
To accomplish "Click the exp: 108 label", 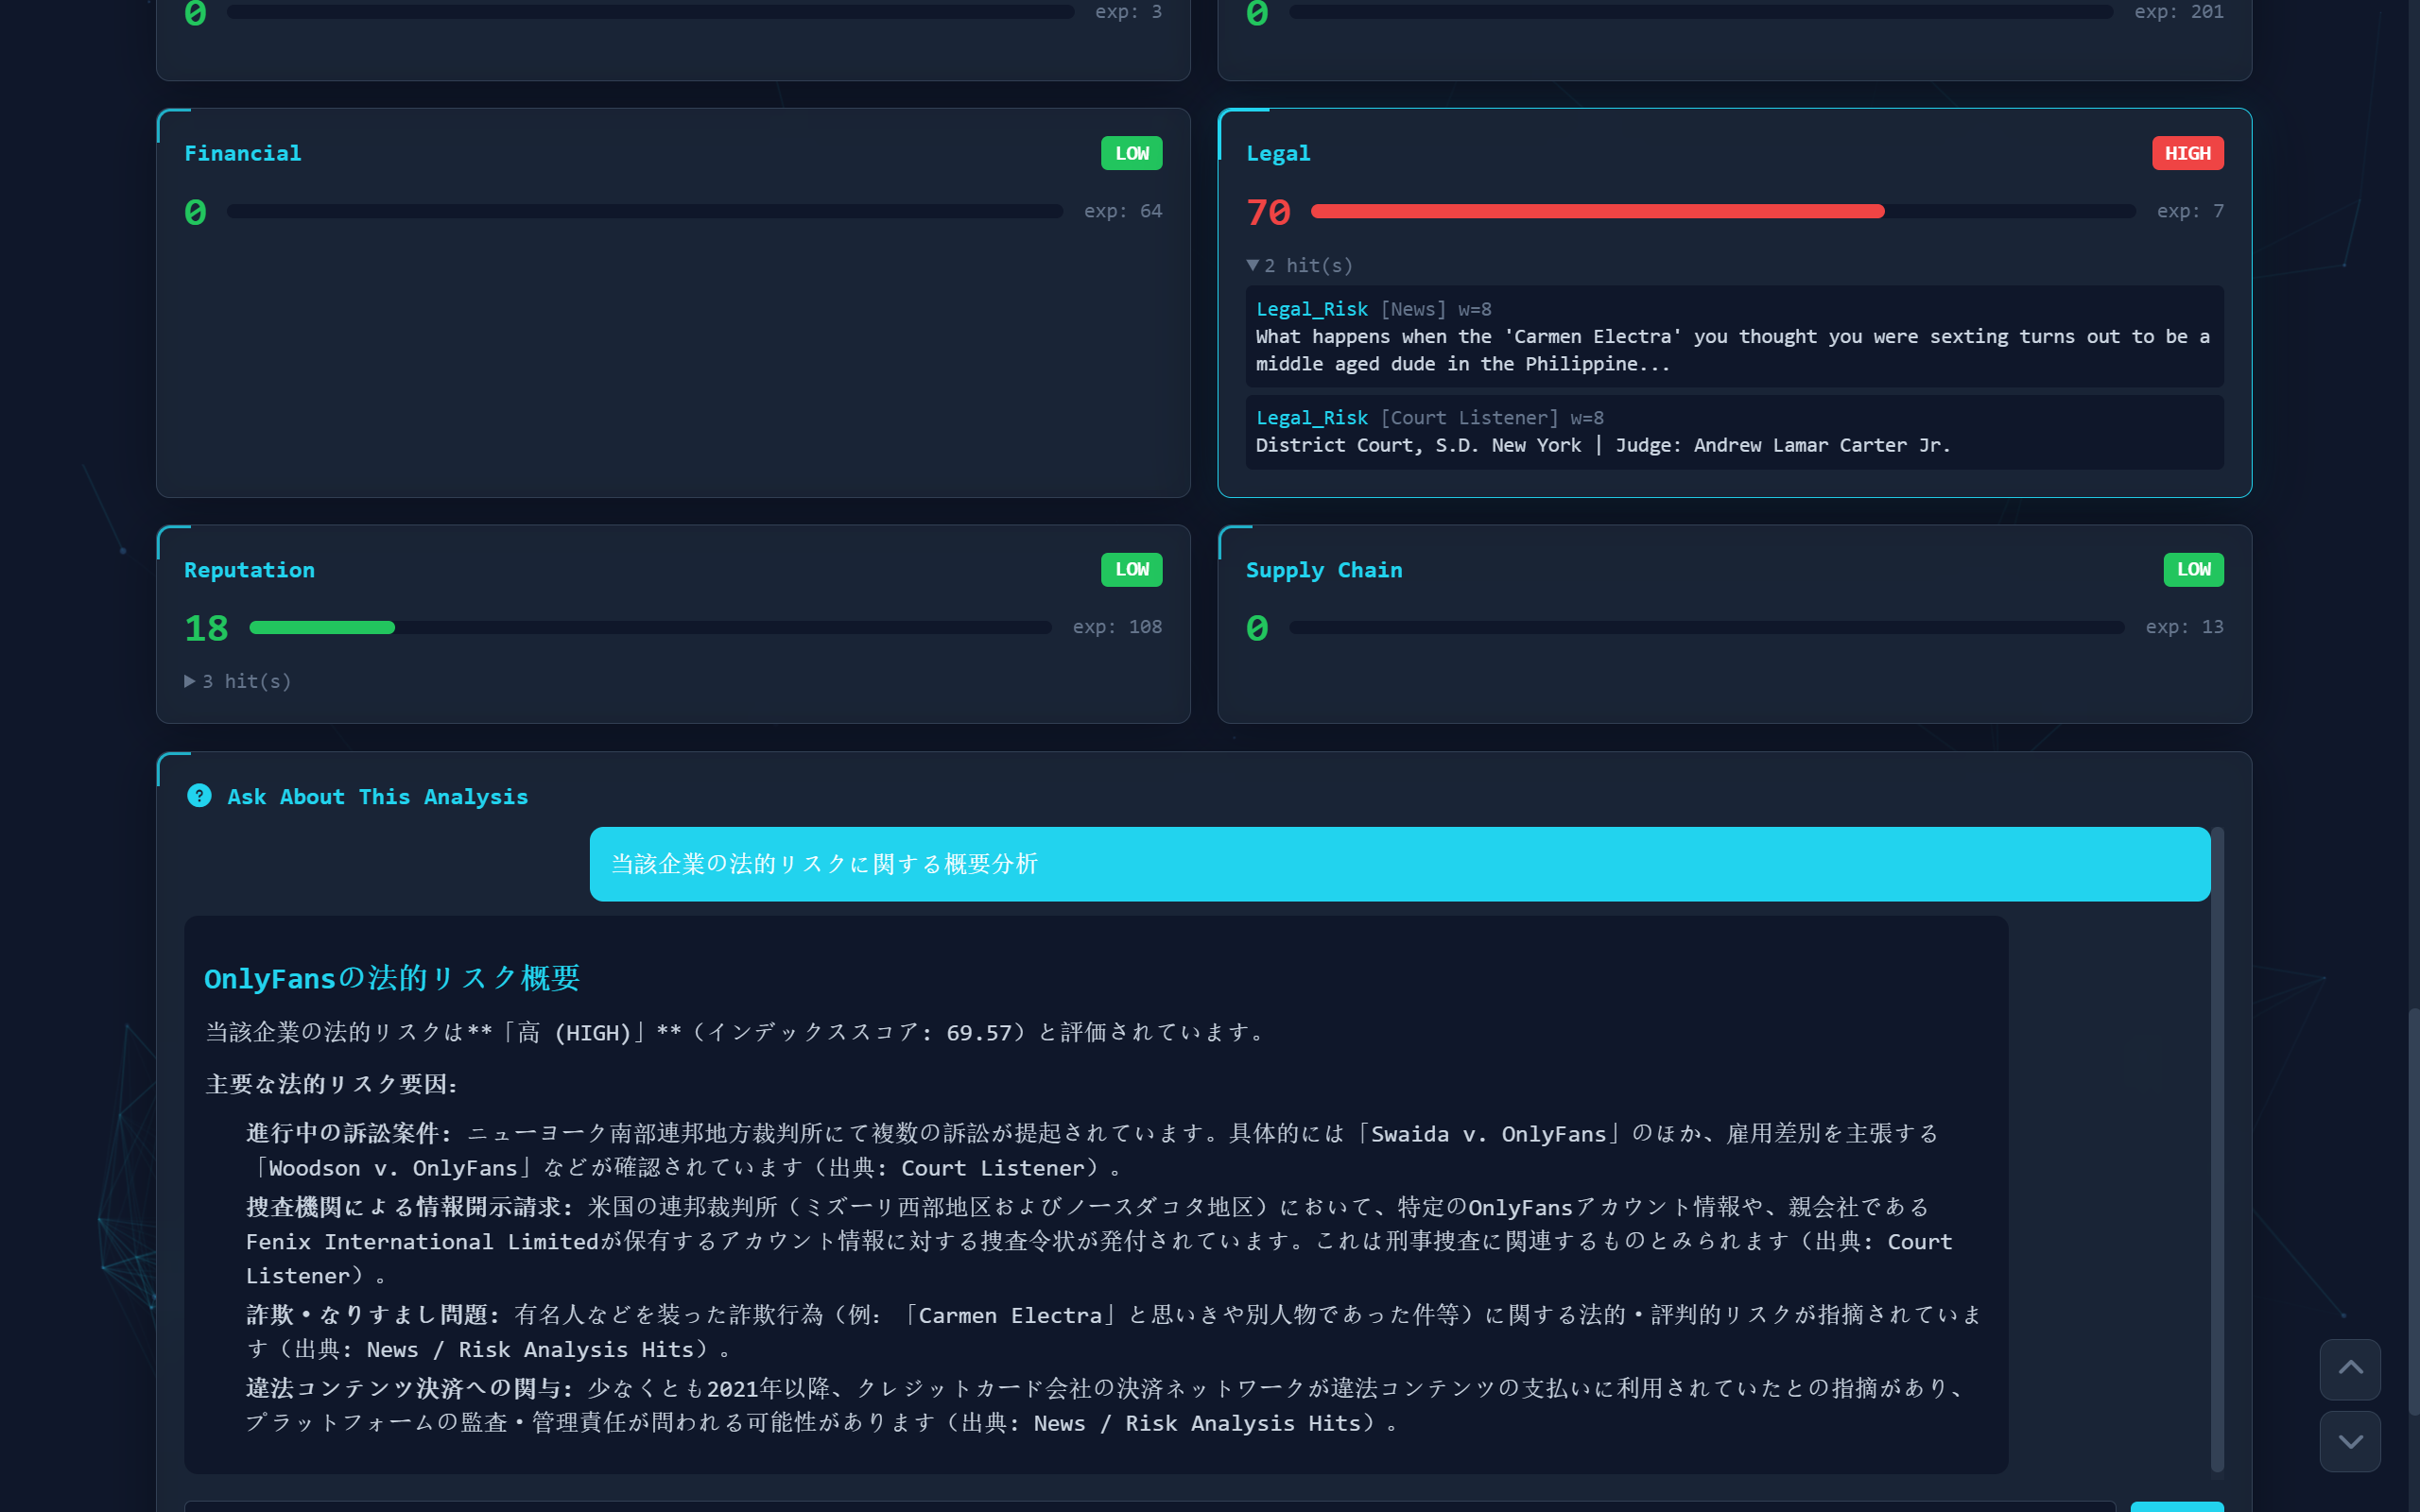I will (1117, 627).
